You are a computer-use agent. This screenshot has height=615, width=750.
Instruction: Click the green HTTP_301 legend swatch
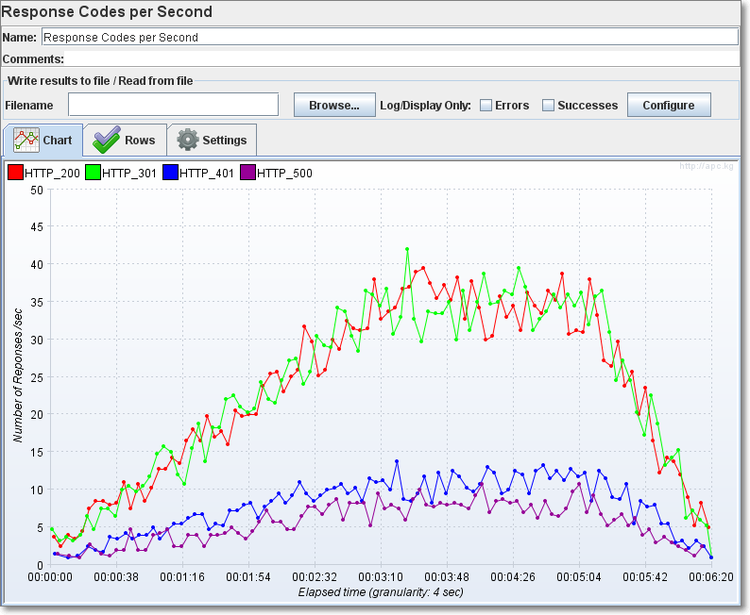[x=93, y=173]
